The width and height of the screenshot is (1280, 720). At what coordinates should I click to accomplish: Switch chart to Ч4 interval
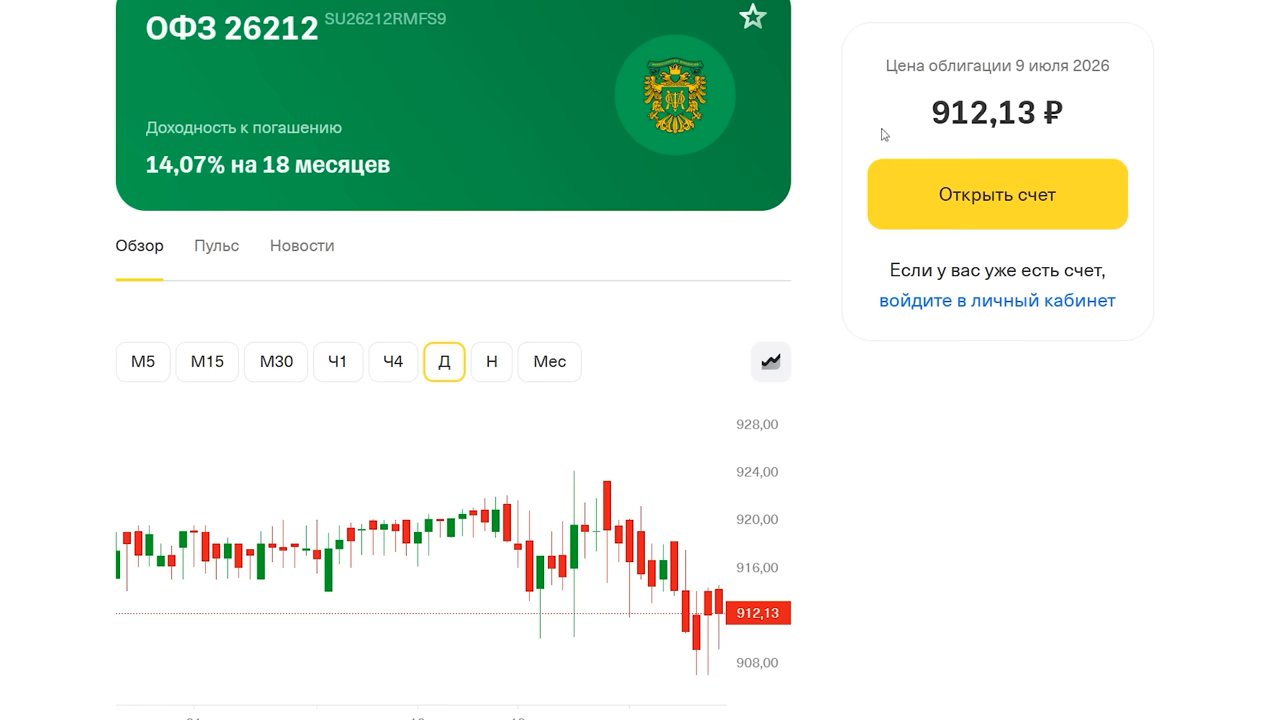pos(393,361)
